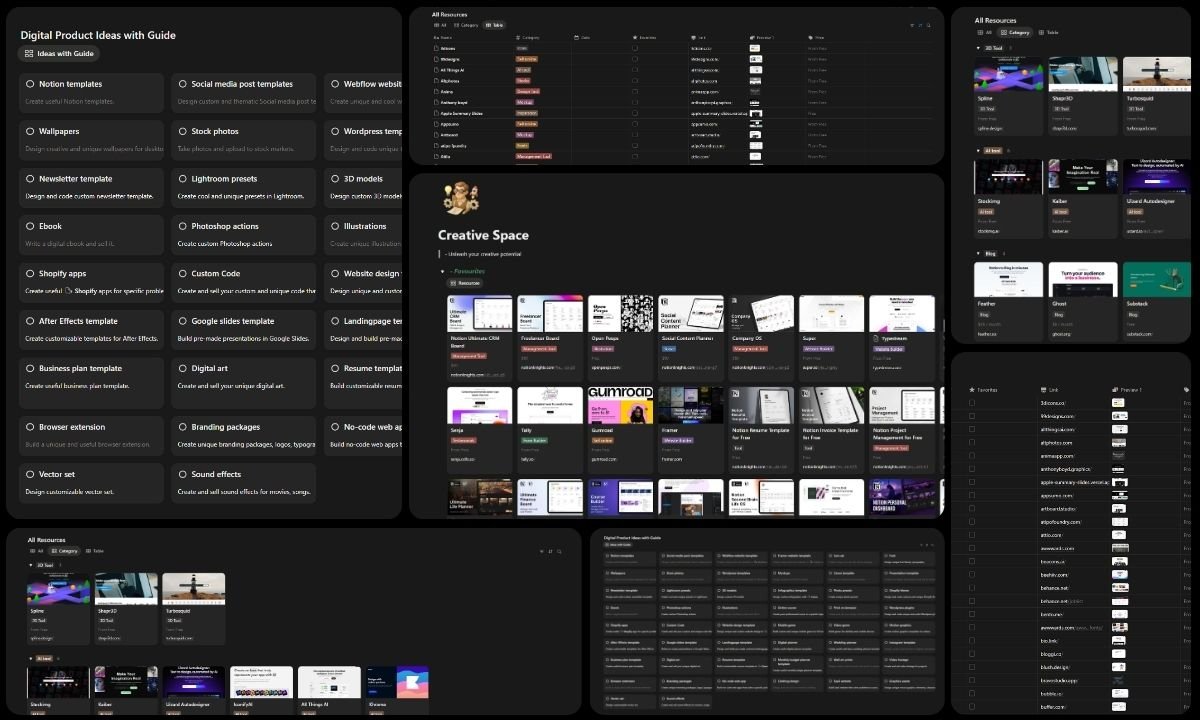Collapse the 3D Tool group in the bottom-left panel
1200x720 pixels.
pyautogui.click(x=30, y=565)
